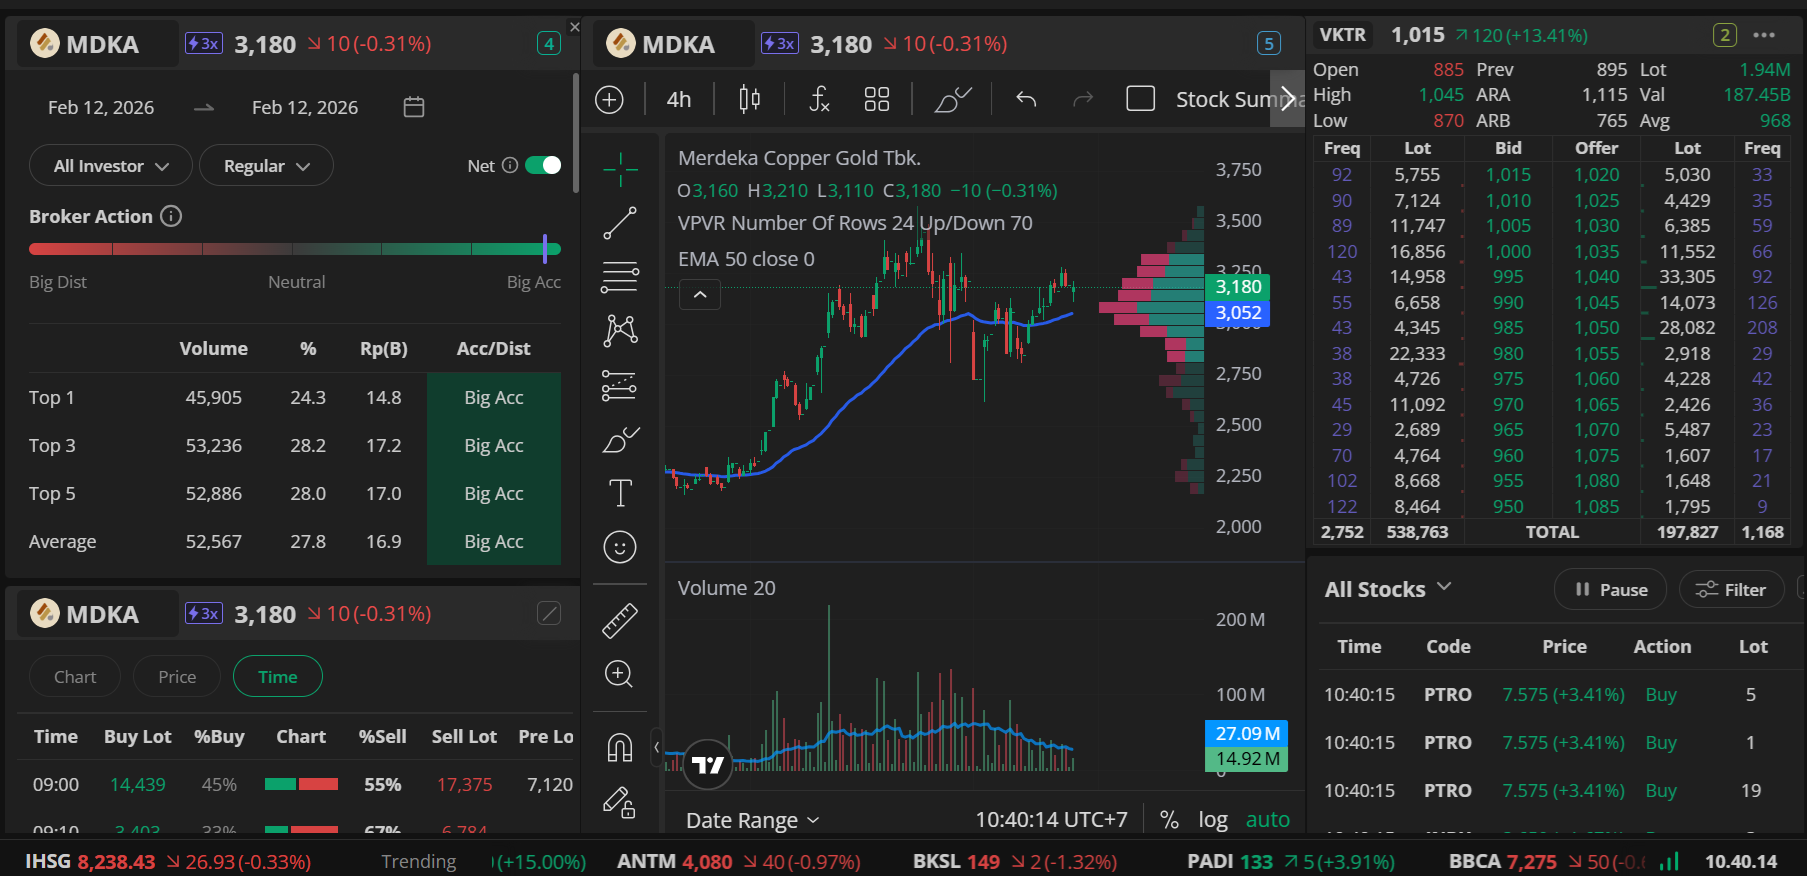1807x876 pixels.
Task: Open the emoji sticker tool
Action: (x=620, y=547)
